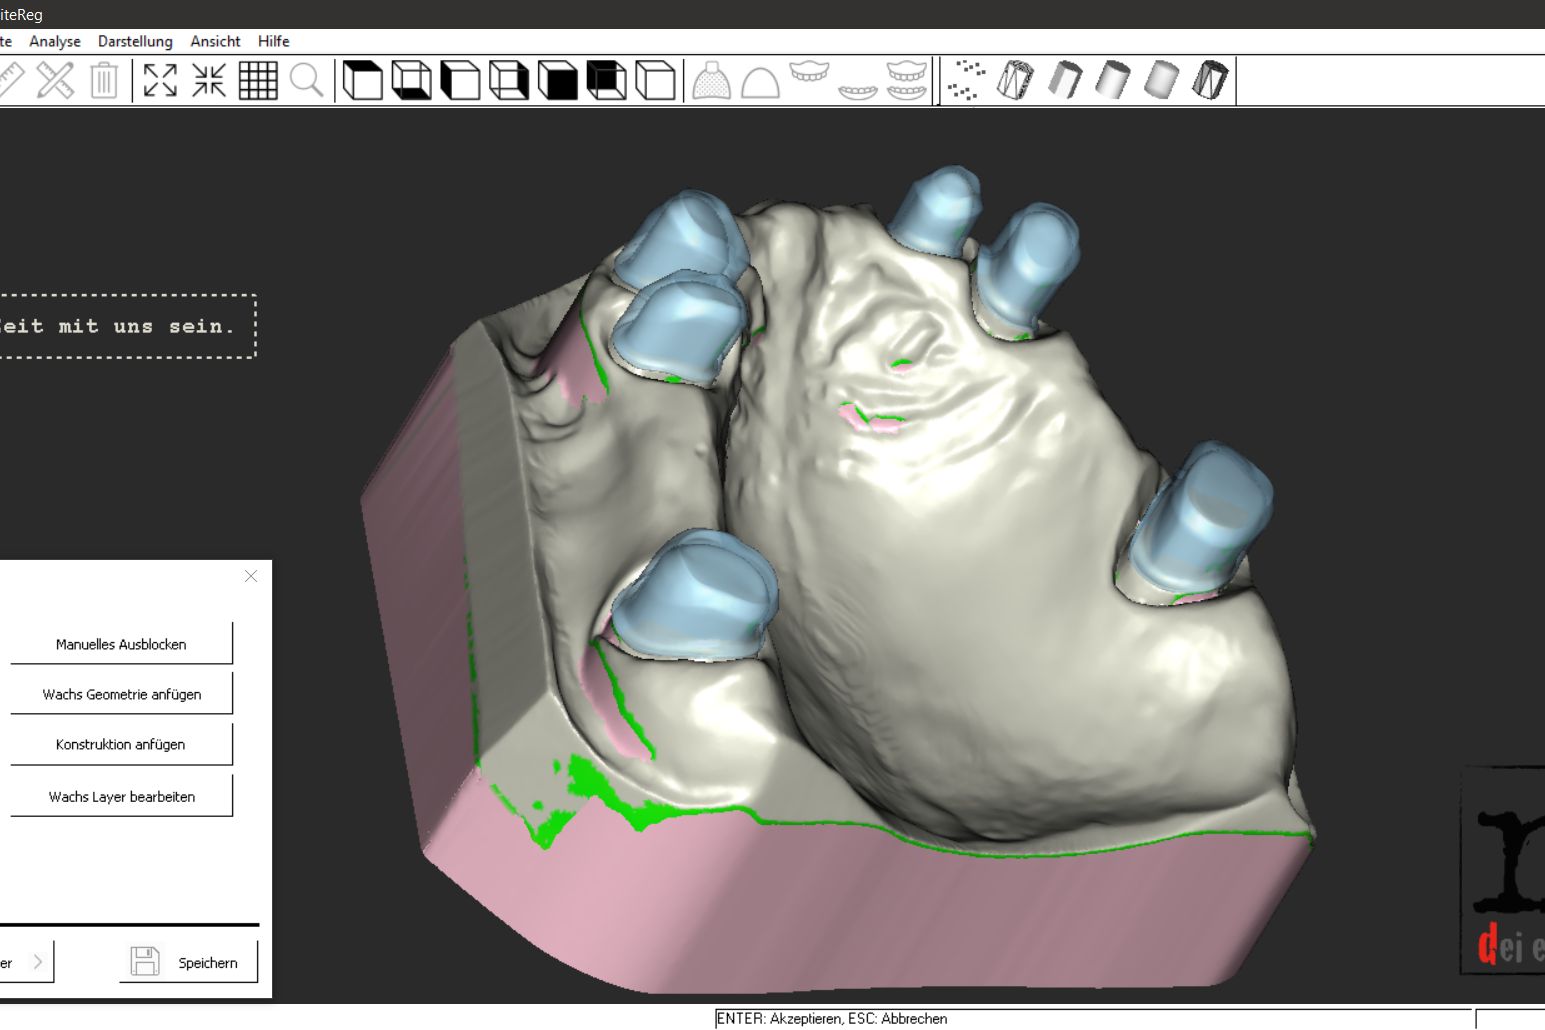Click the inward-arrows shrink view icon
Screen dimensions: 1545x1030
click(209, 80)
